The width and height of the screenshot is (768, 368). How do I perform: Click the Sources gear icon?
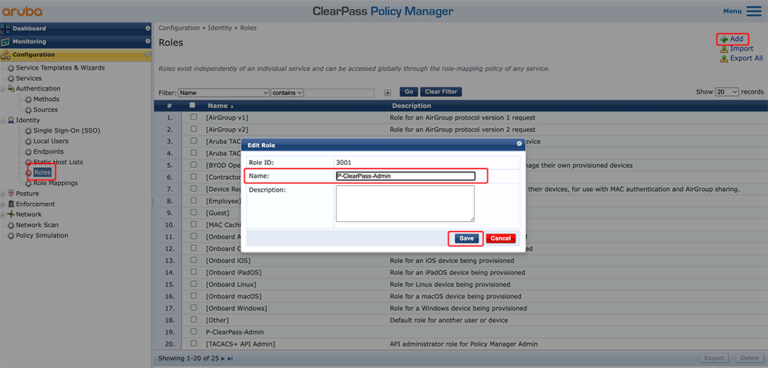(x=28, y=110)
